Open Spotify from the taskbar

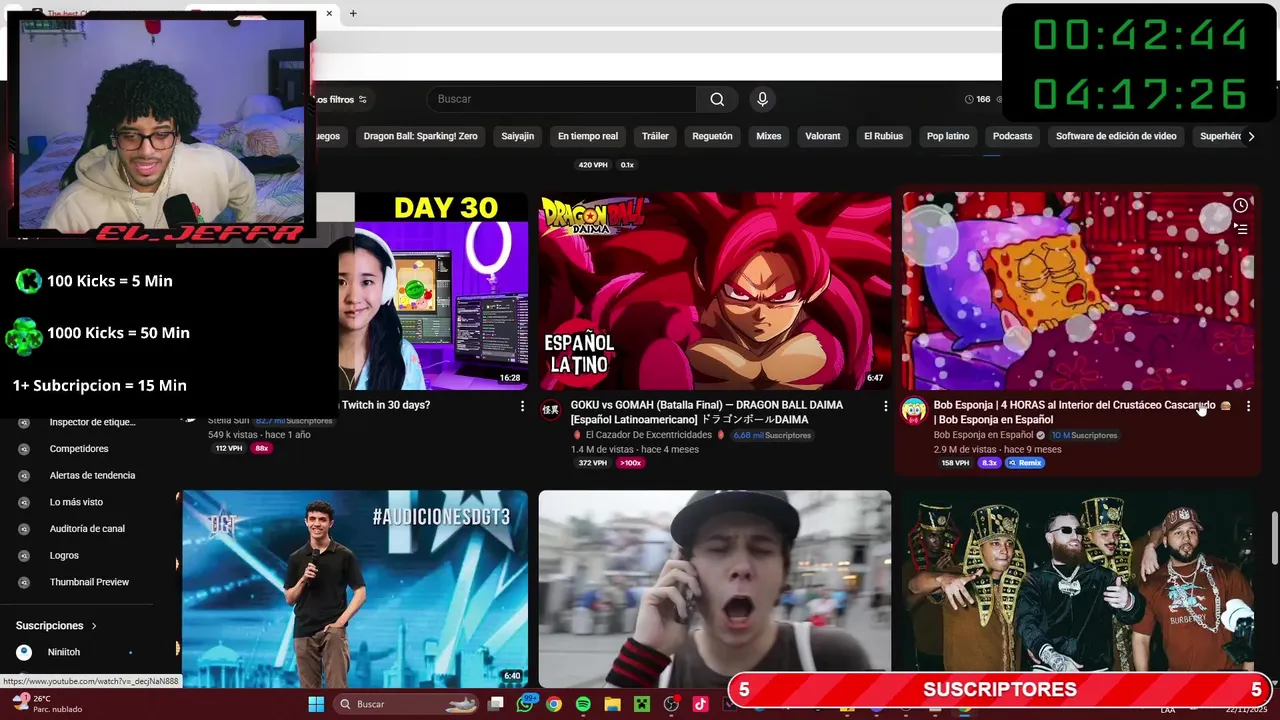583,704
